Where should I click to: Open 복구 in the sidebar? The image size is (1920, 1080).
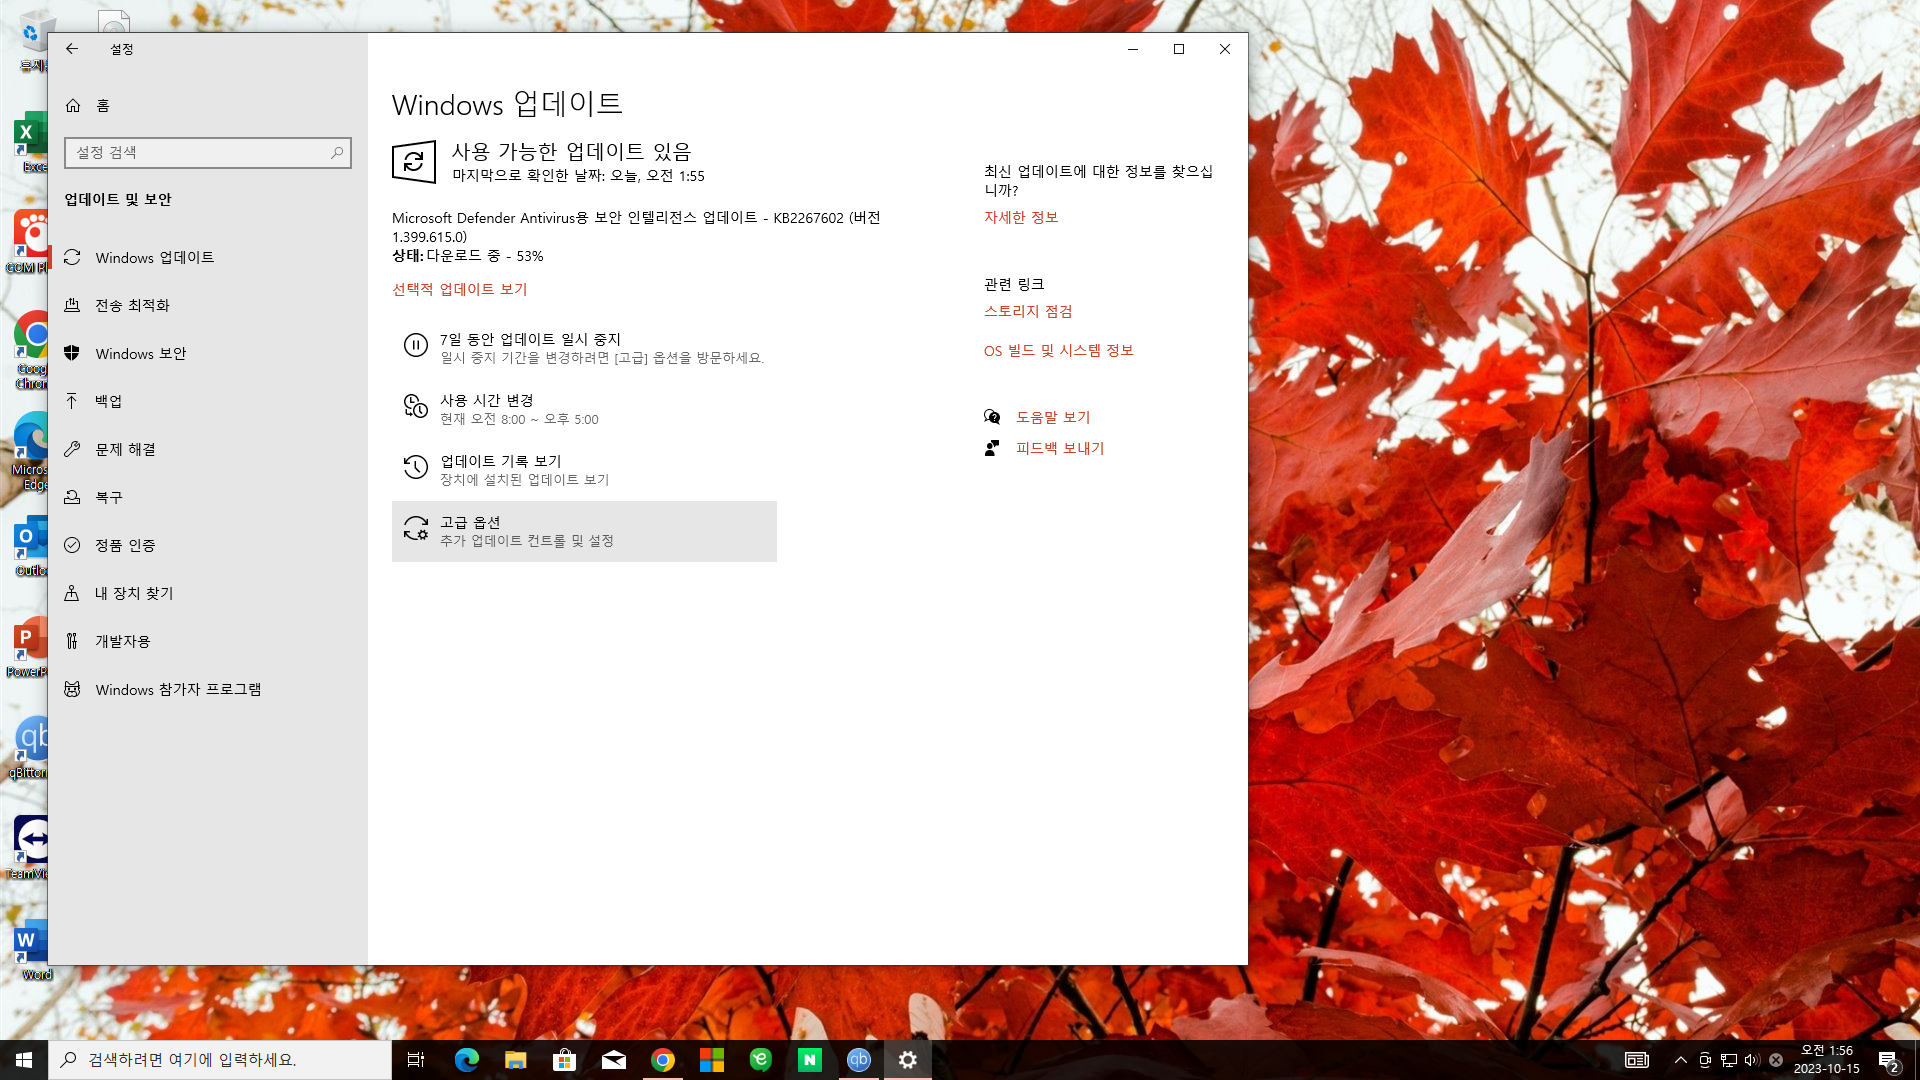pos(207,497)
